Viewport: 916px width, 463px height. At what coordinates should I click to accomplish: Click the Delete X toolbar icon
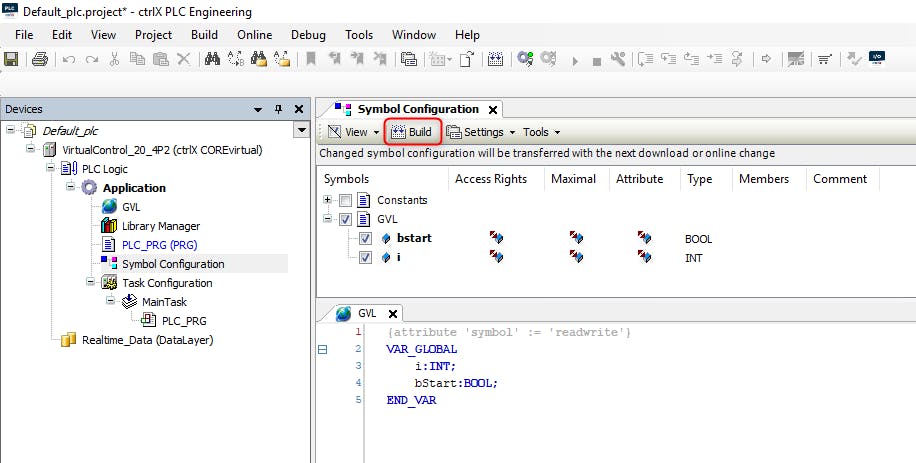click(x=183, y=59)
